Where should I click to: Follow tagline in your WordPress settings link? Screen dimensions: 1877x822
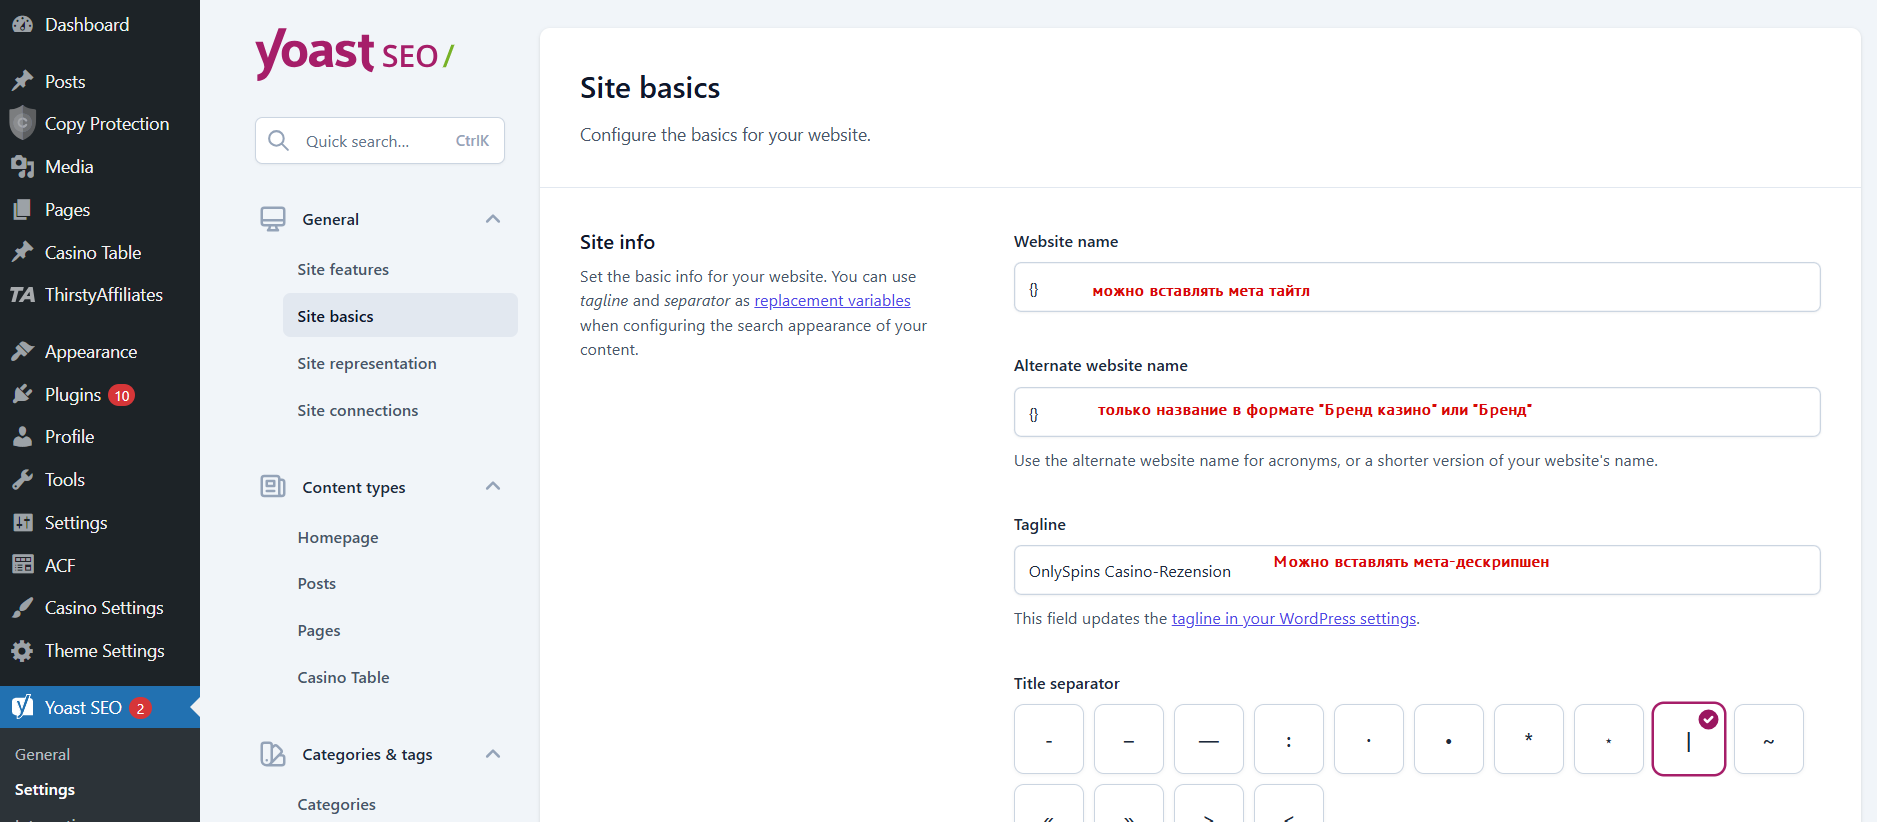(1293, 619)
